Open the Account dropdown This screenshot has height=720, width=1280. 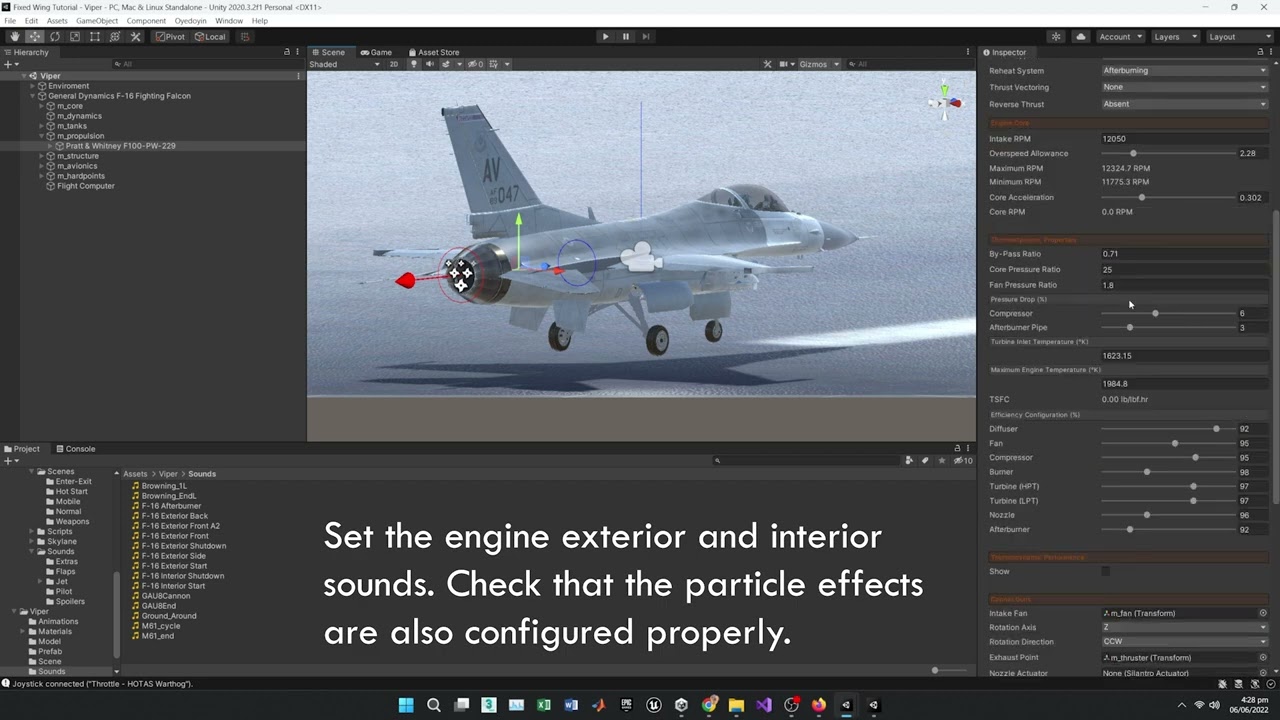pyautogui.click(x=1119, y=37)
